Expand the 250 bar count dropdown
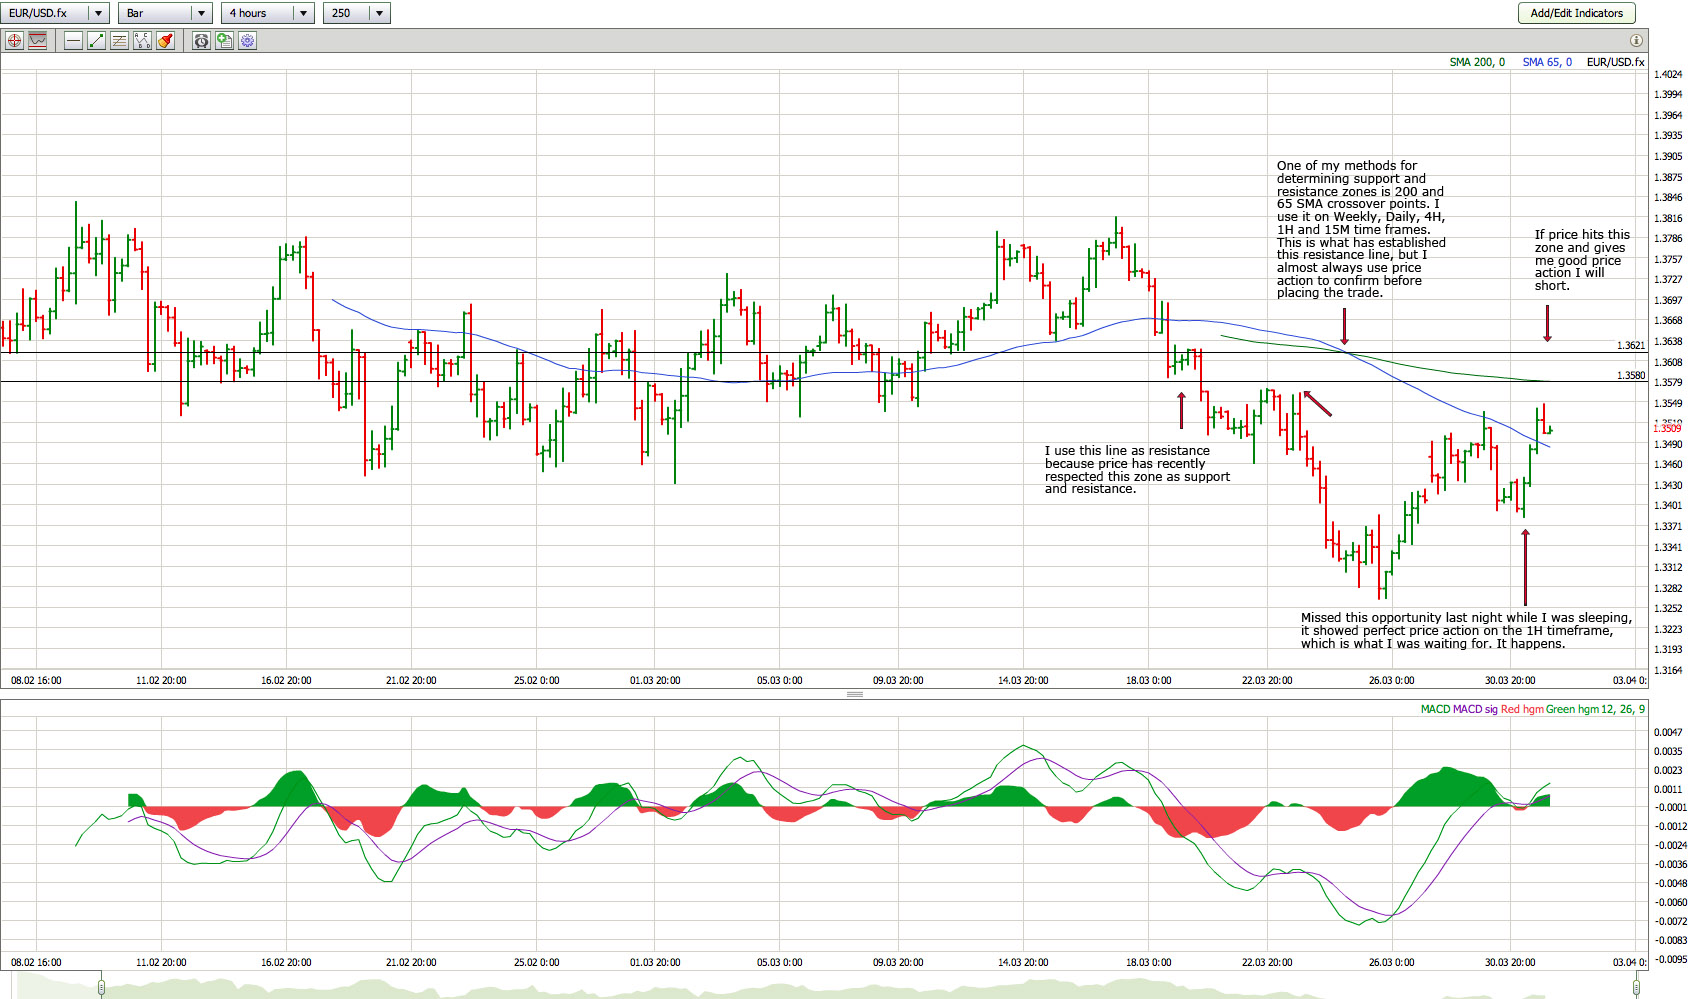 379,13
